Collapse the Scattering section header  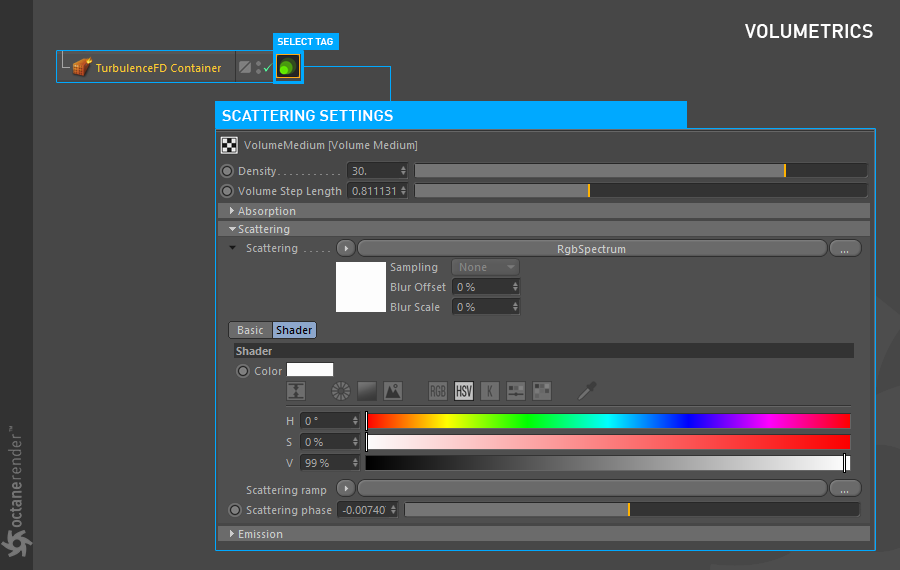[544, 229]
